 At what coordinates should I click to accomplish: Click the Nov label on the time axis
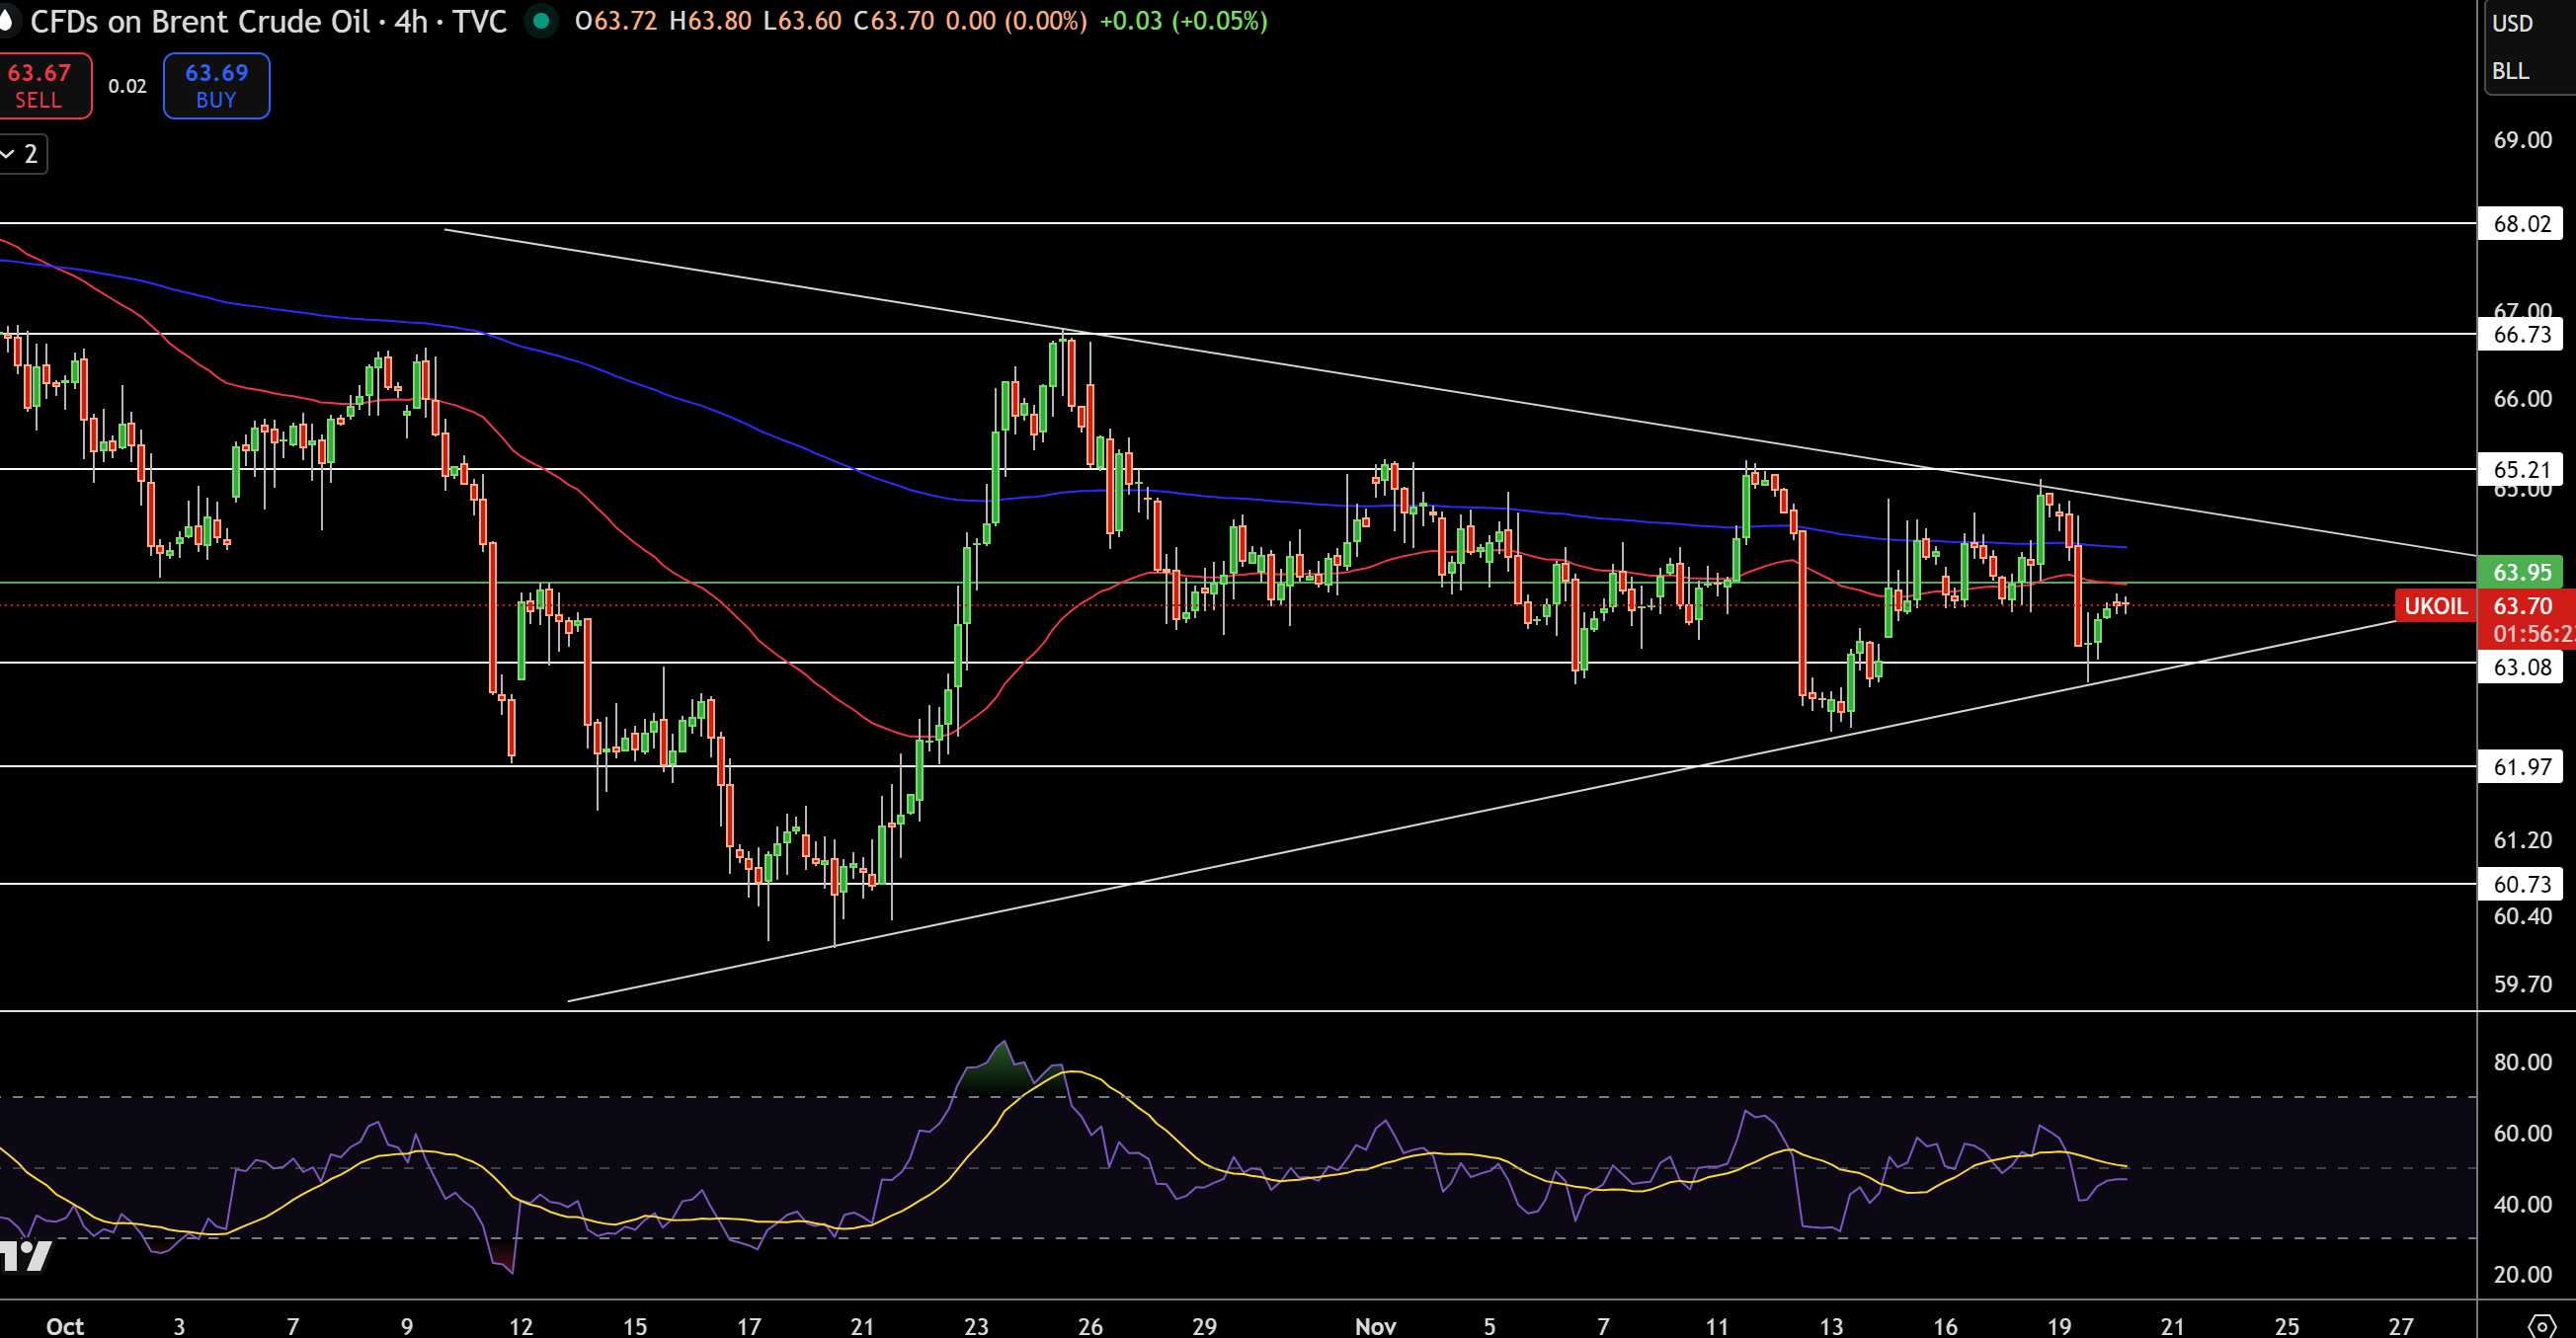(1377, 1326)
